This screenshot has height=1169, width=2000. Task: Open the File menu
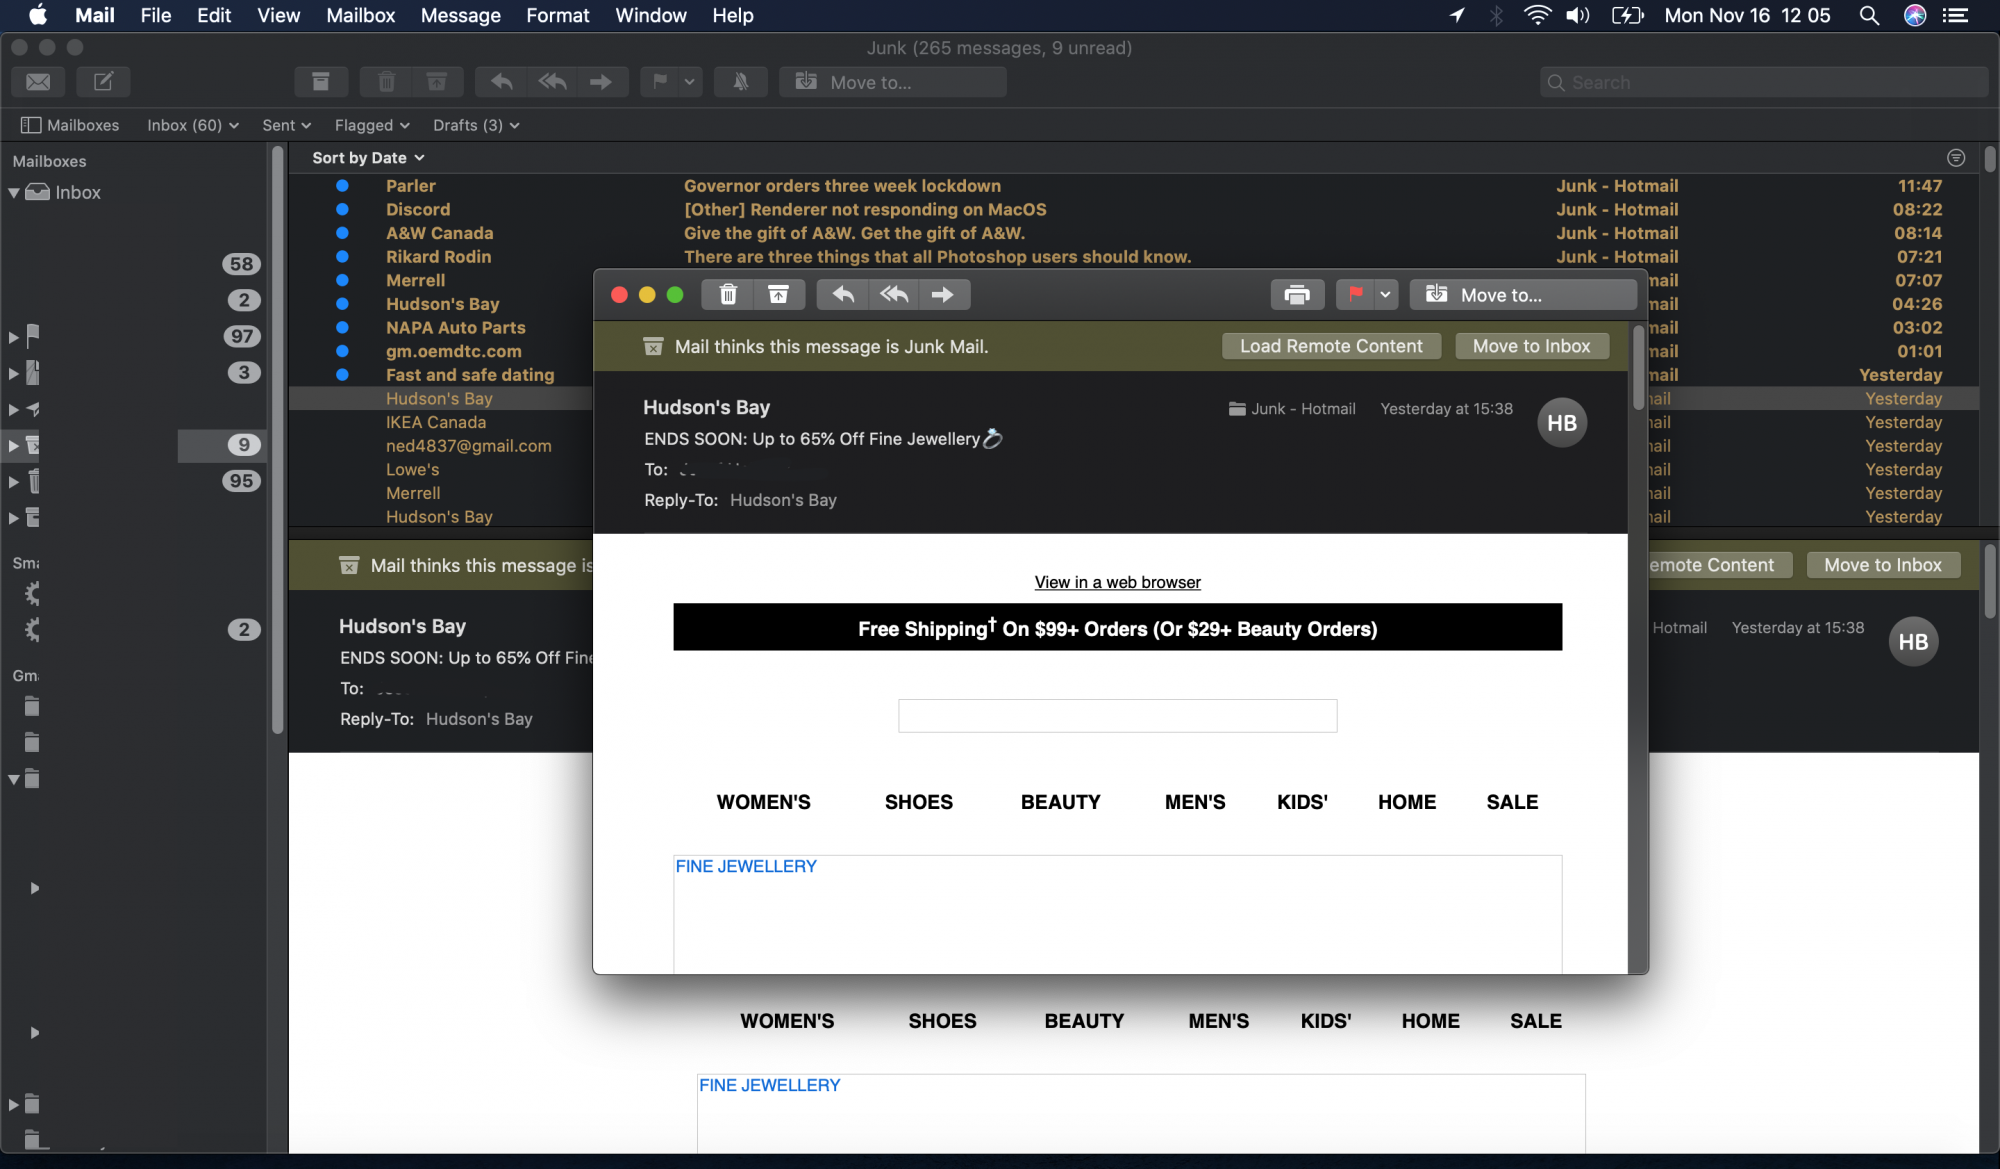coord(155,15)
